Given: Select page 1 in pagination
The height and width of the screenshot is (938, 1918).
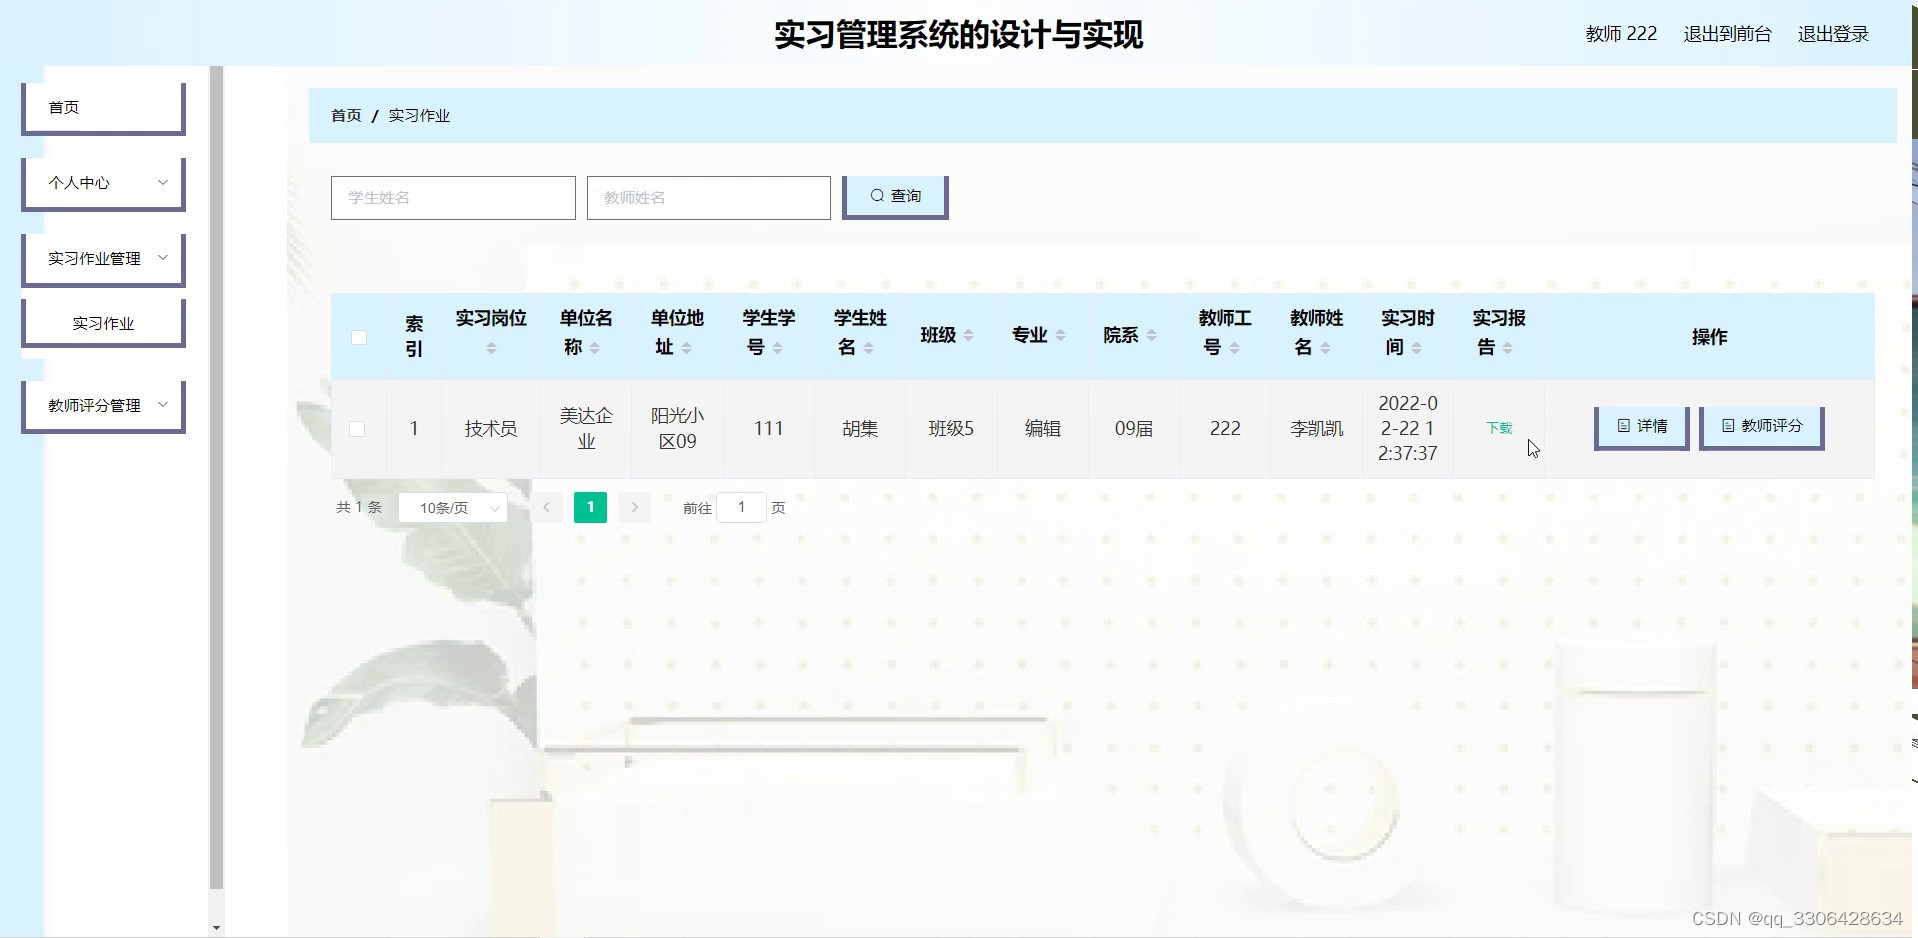Looking at the screenshot, I should 590,508.
